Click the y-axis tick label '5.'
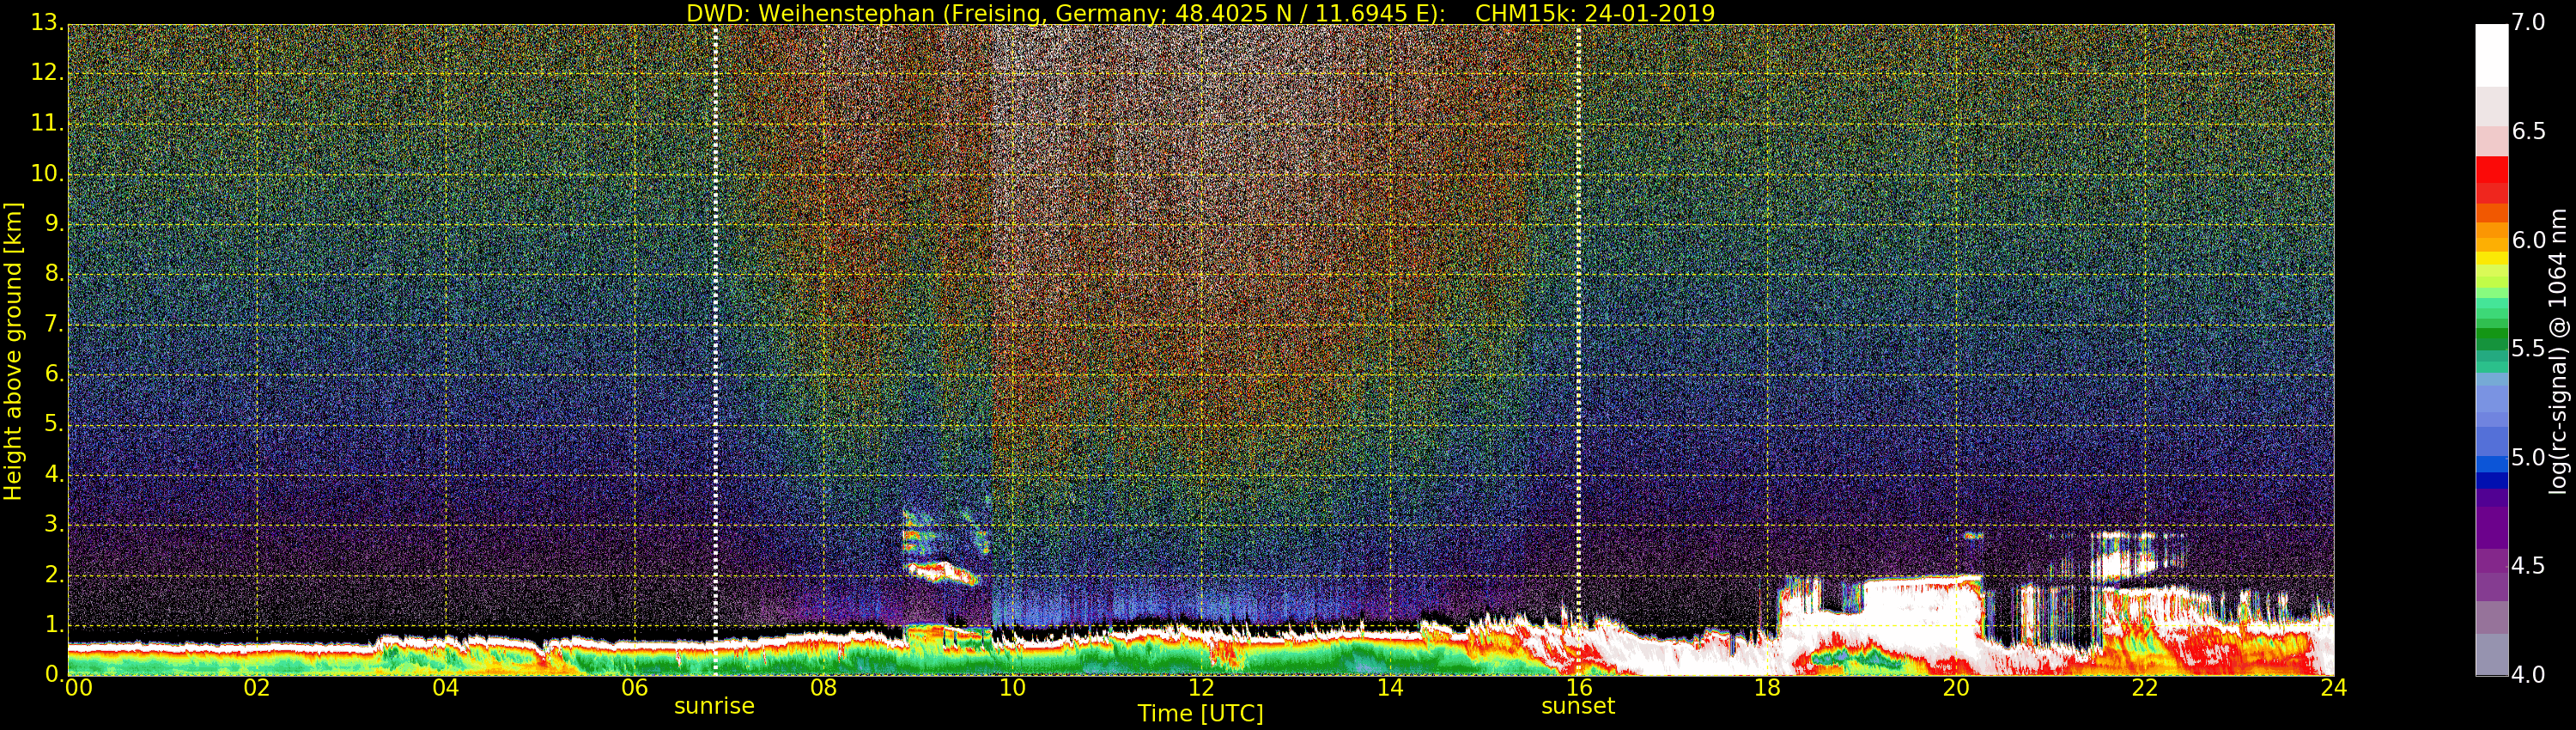The image size is (2576, 730). pyautogui.click(x=54, y=424)
